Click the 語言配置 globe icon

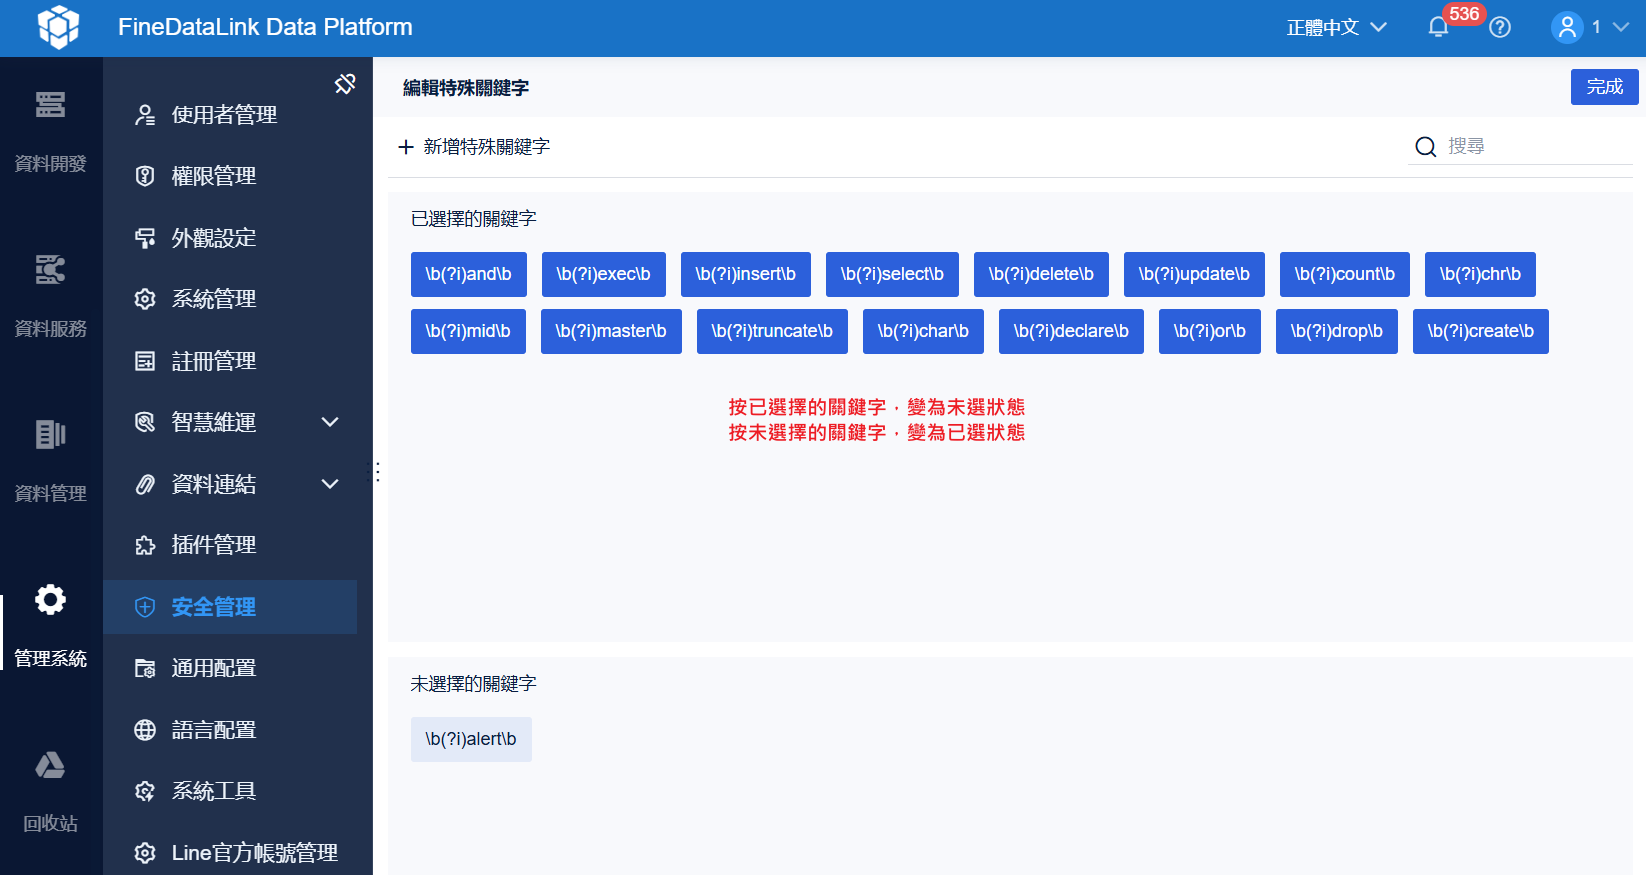(x=145, y=730)
